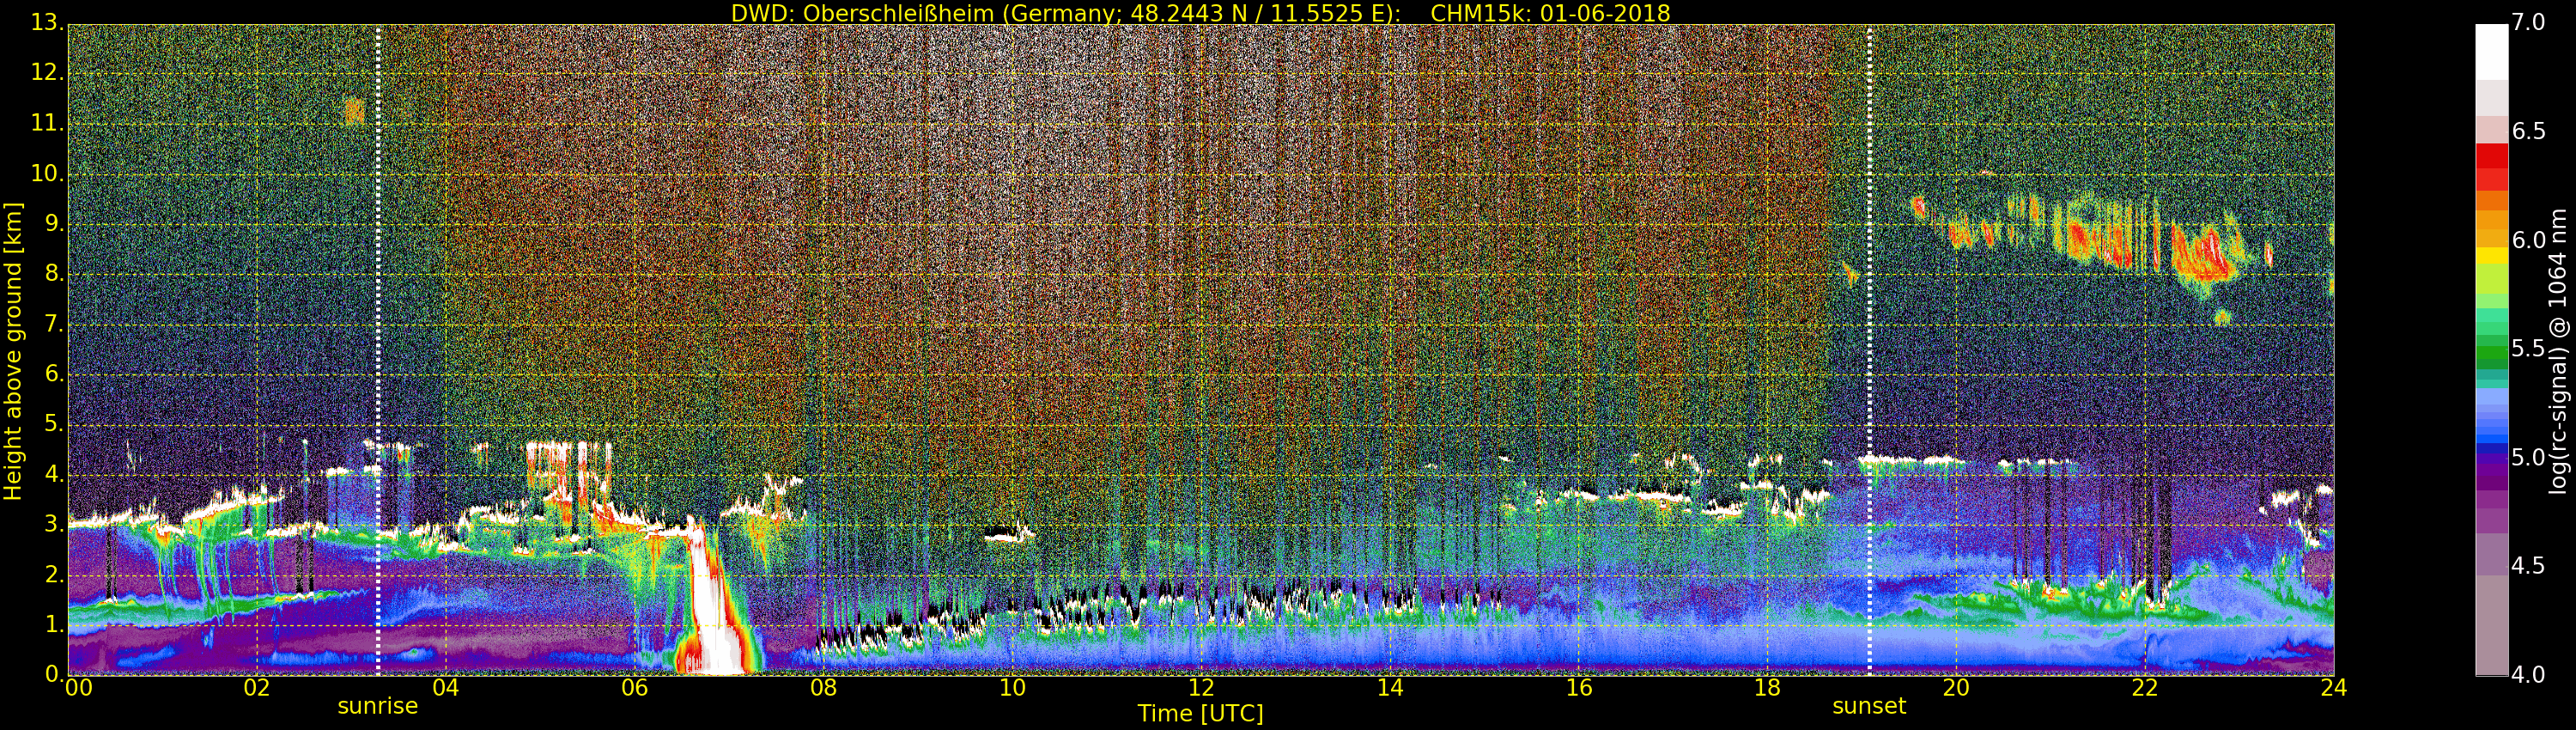Screen dimensions: 2576x730
Task: Click the colorbar tick value '6.0'
Action: 2528,240
